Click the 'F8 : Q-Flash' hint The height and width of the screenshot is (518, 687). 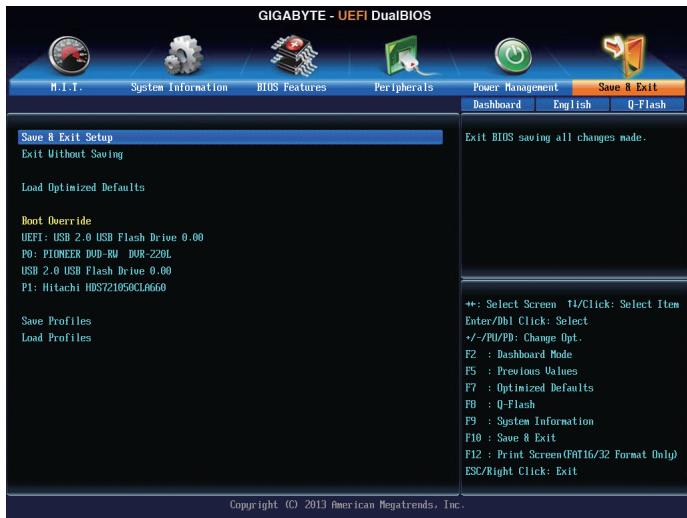click(500, 404)
